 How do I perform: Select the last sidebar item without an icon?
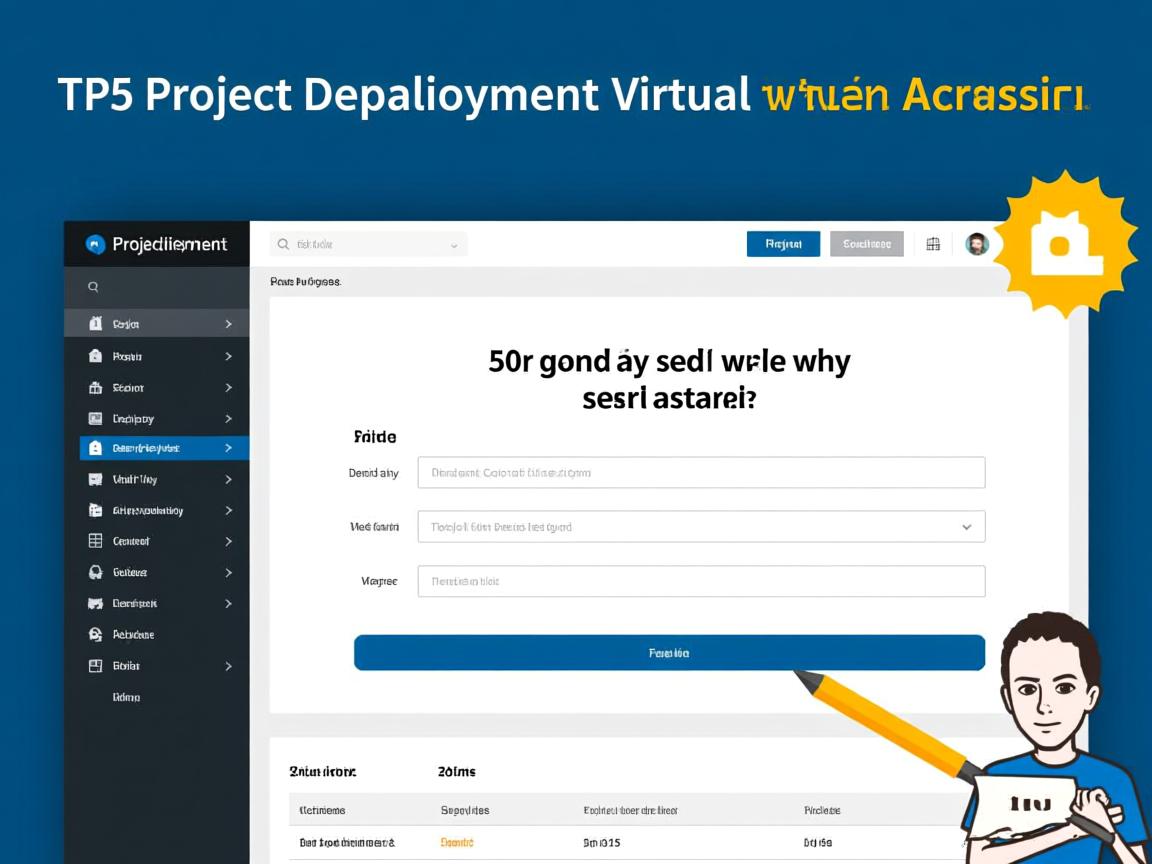[x=126, y=697]
